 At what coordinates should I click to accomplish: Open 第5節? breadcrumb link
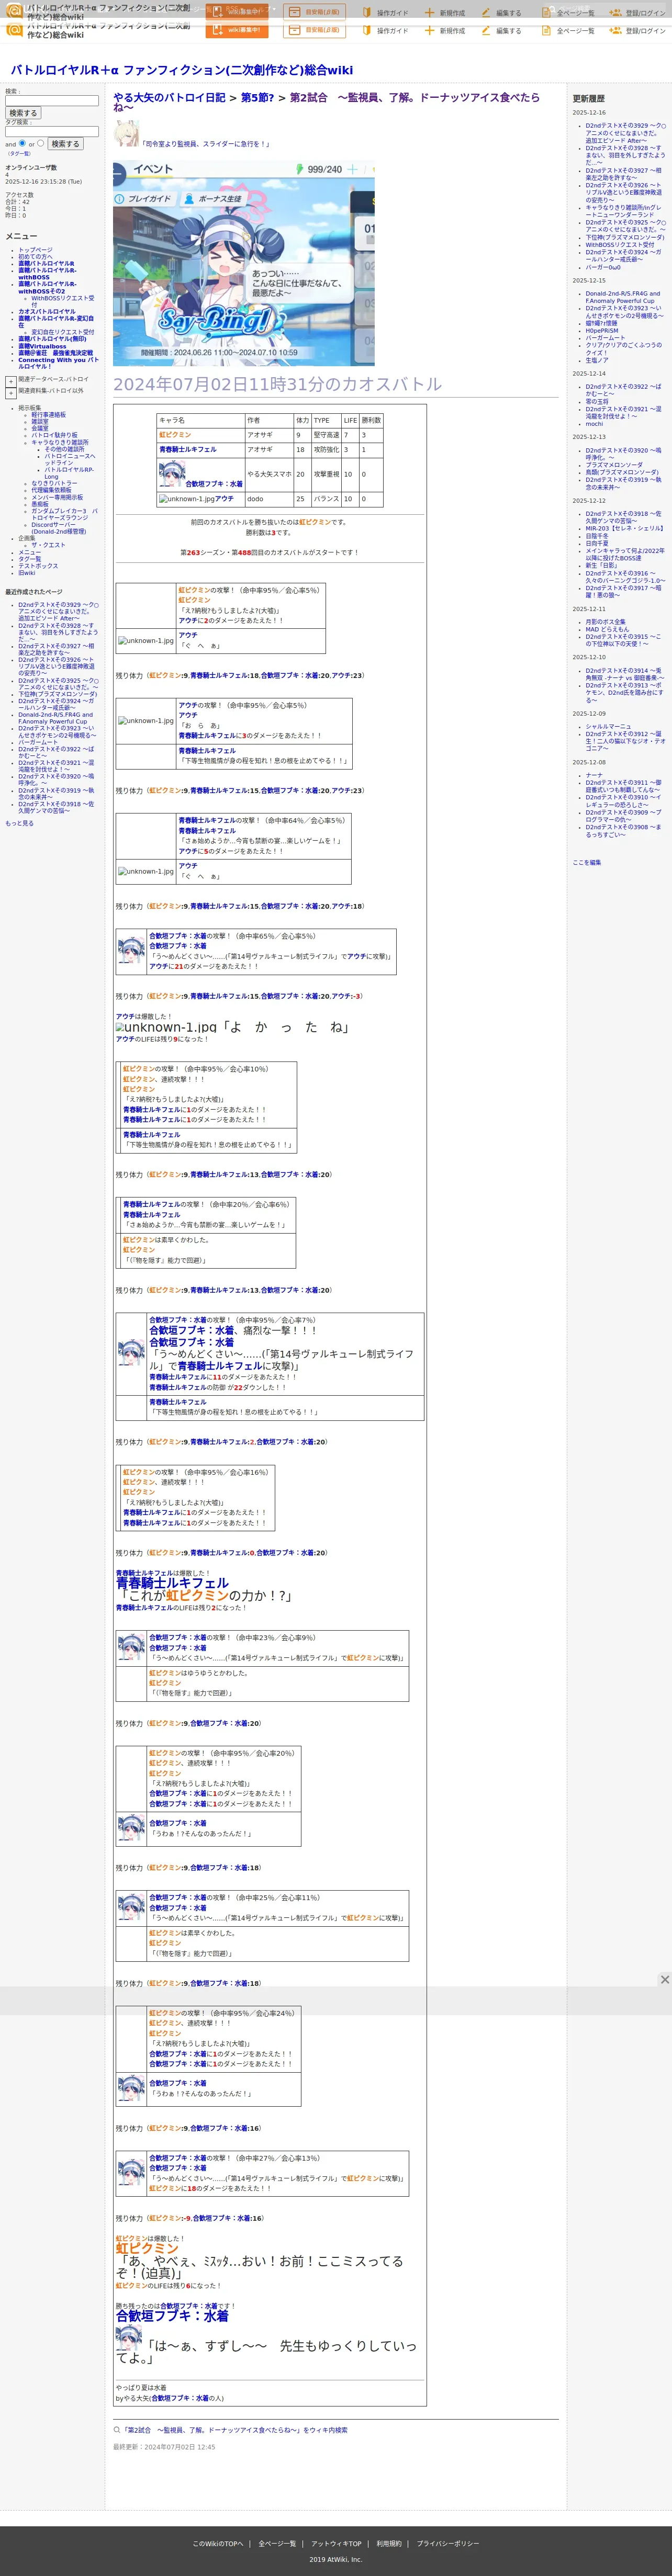pos(257,98)
